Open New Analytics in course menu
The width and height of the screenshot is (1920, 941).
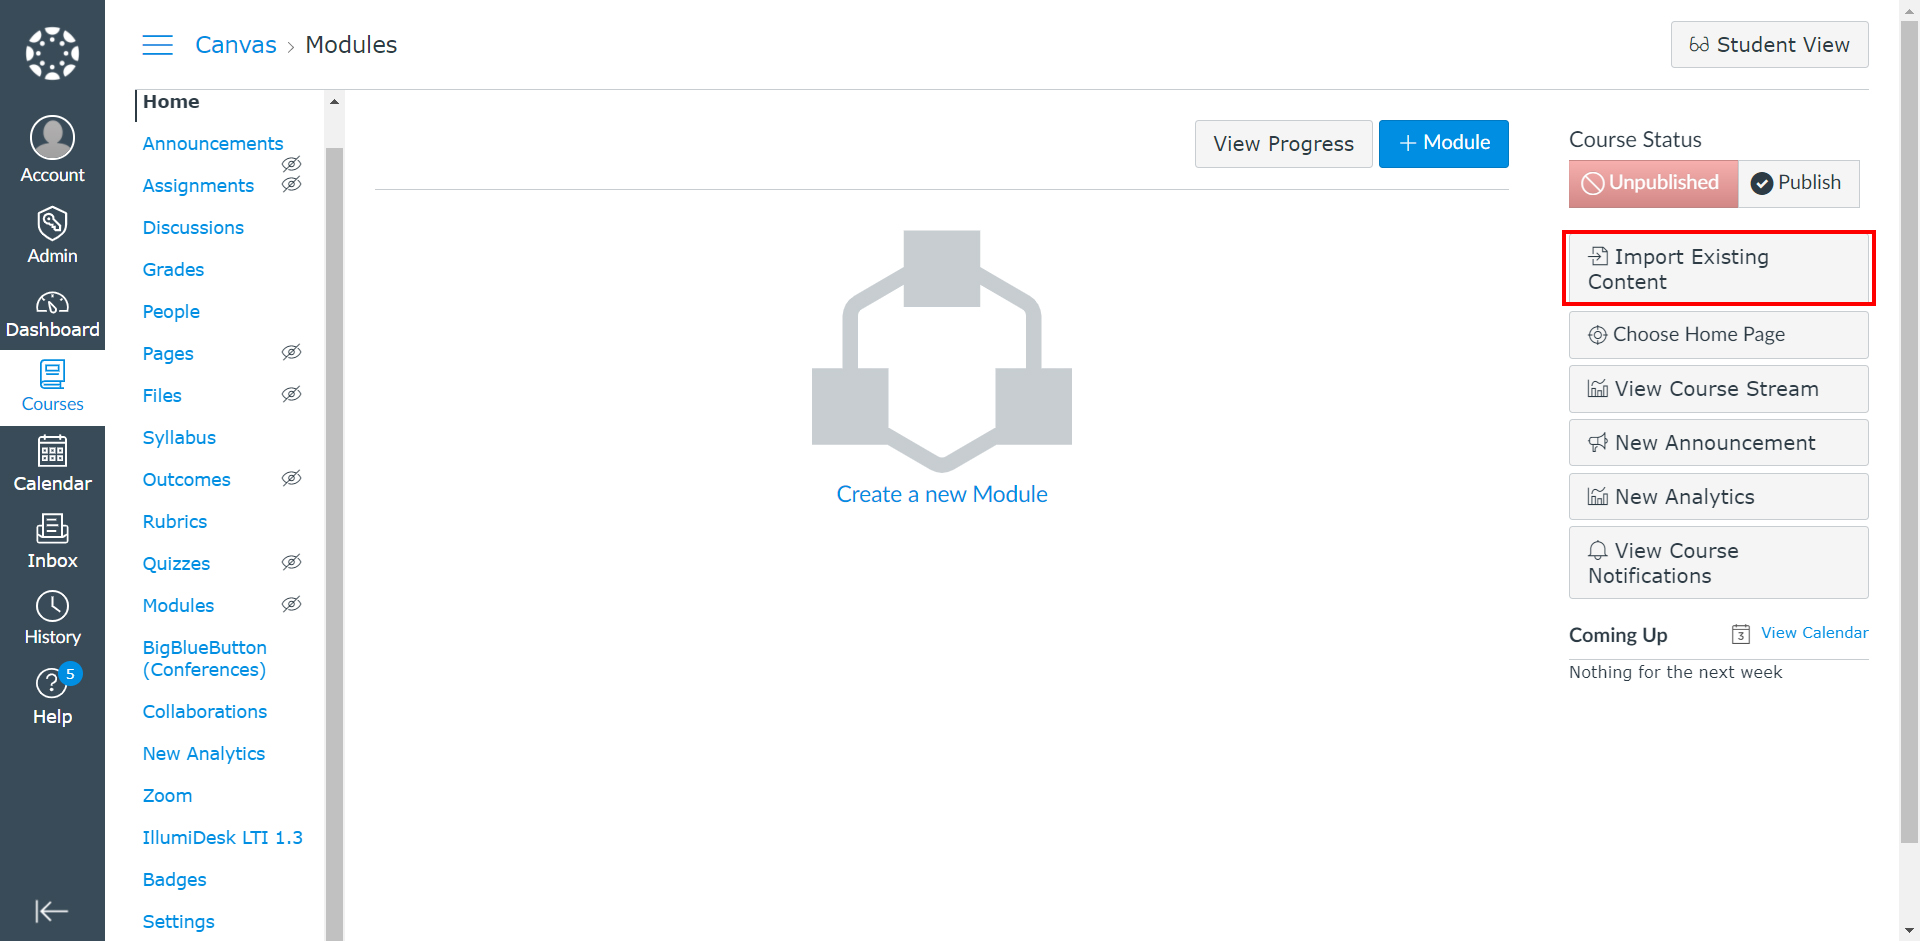(204, 754)
